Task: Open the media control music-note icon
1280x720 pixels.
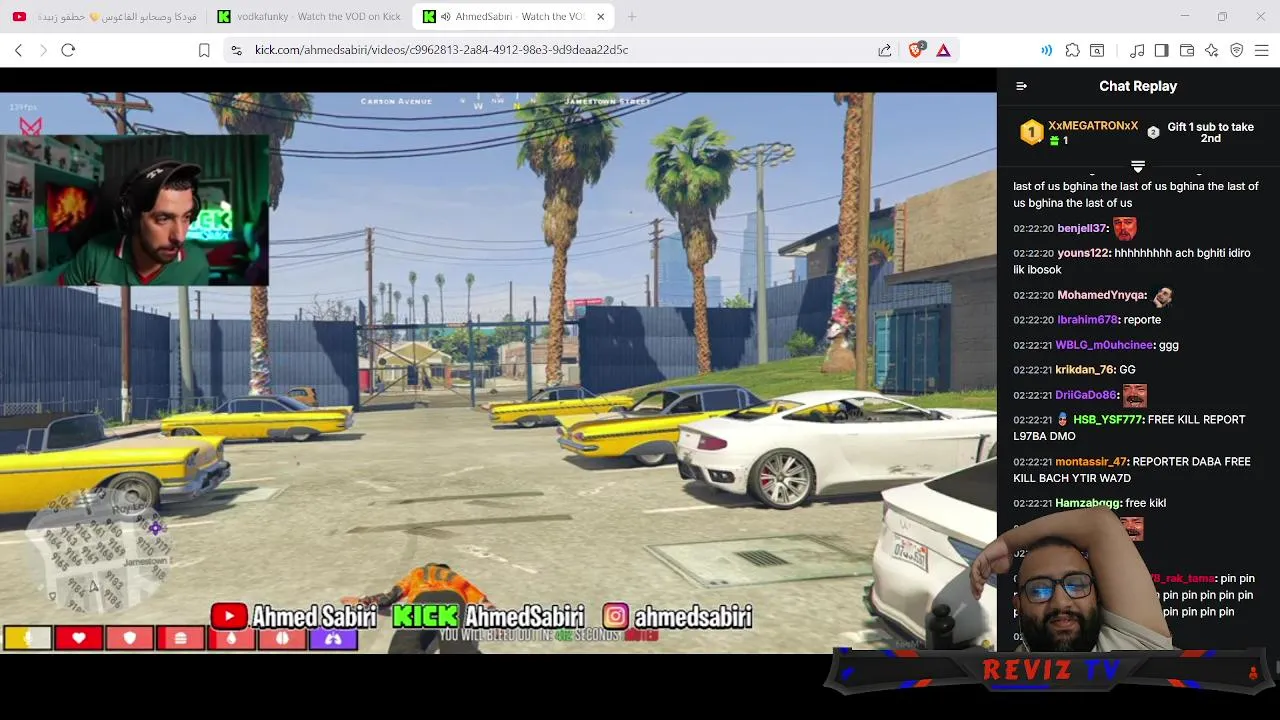Action: 1137,50
